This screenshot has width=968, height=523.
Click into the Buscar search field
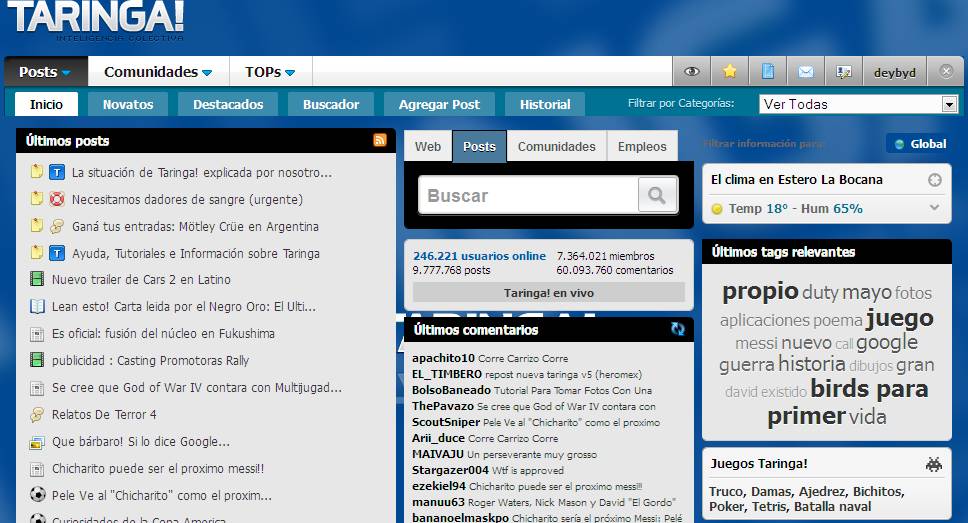pos(528,195)
